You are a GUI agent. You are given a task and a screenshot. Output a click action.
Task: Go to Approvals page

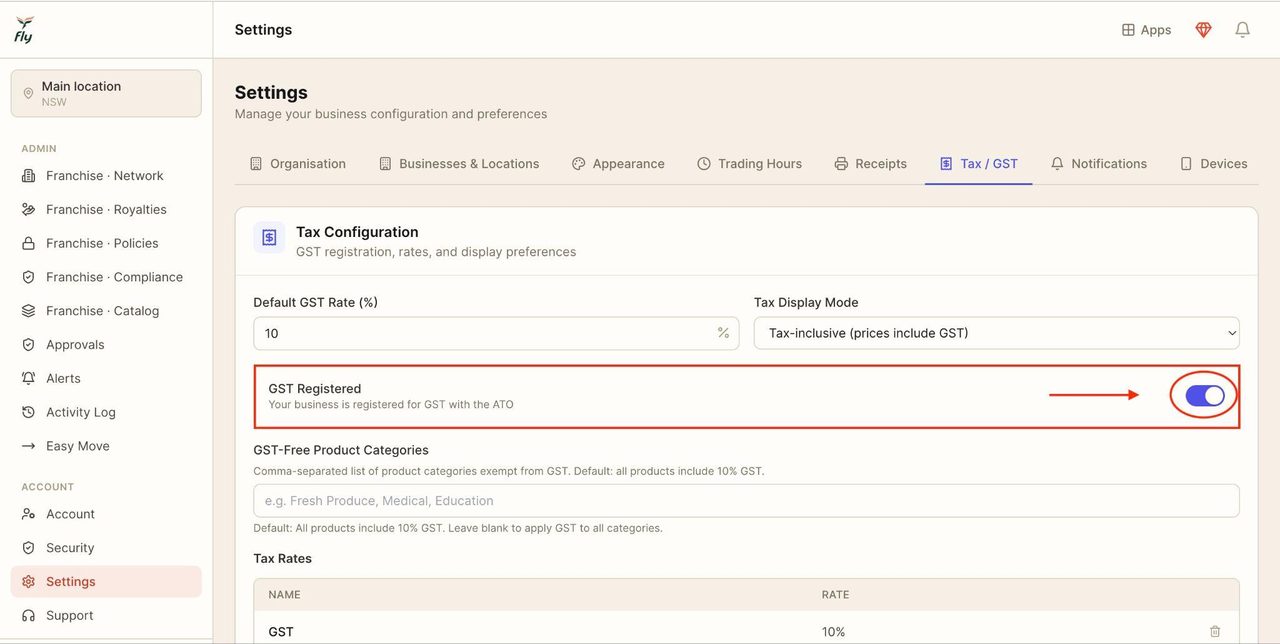pos(106,345)
